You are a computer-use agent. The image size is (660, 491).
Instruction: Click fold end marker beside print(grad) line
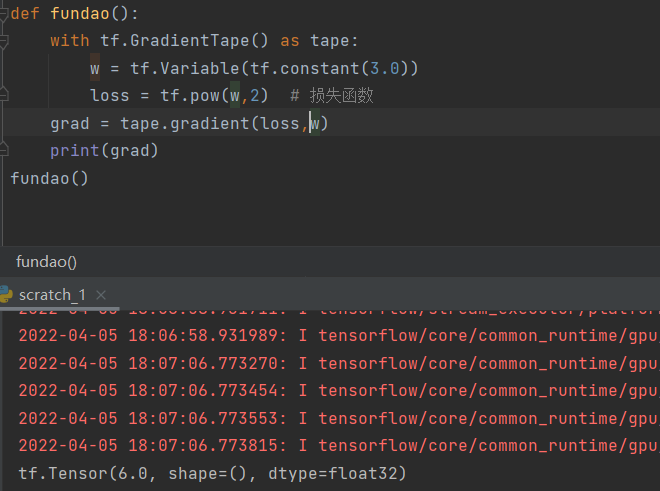[x=4, y=150]
